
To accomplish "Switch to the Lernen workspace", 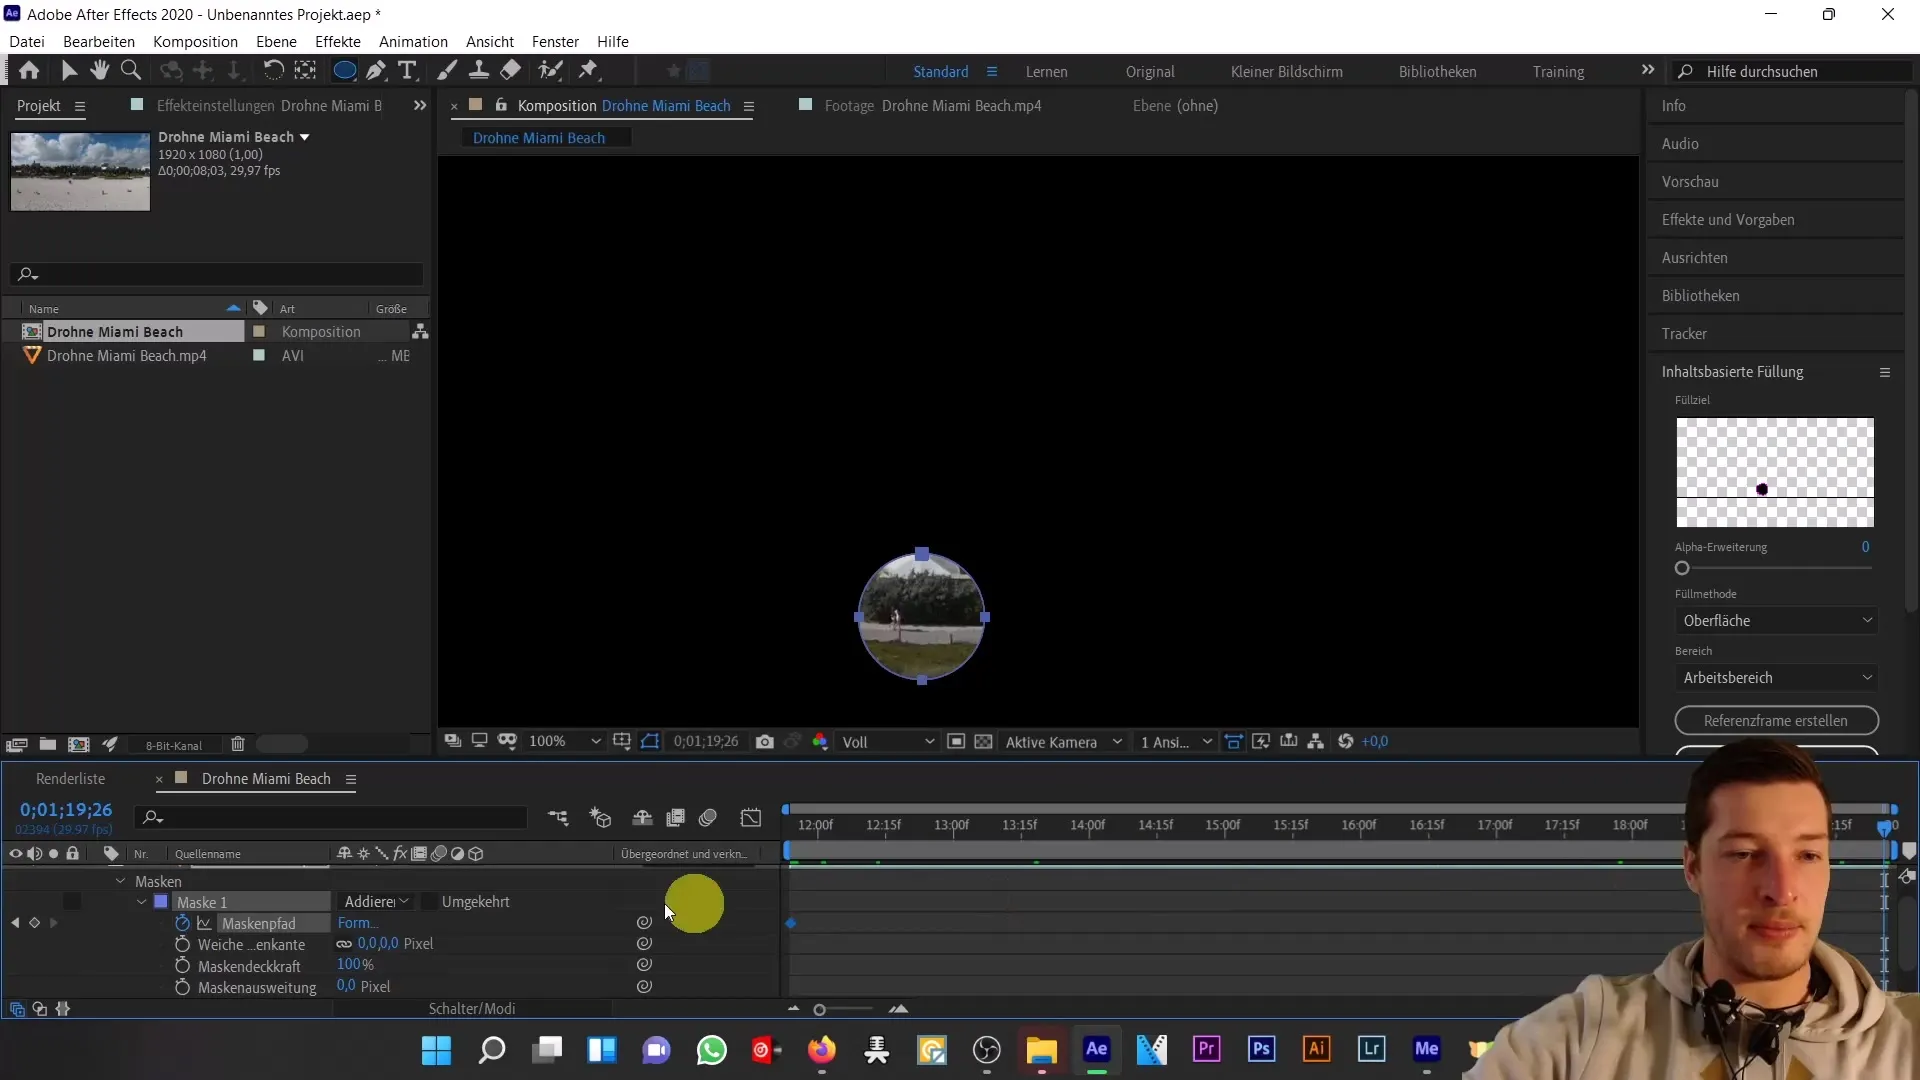I will click(1046, 72).
